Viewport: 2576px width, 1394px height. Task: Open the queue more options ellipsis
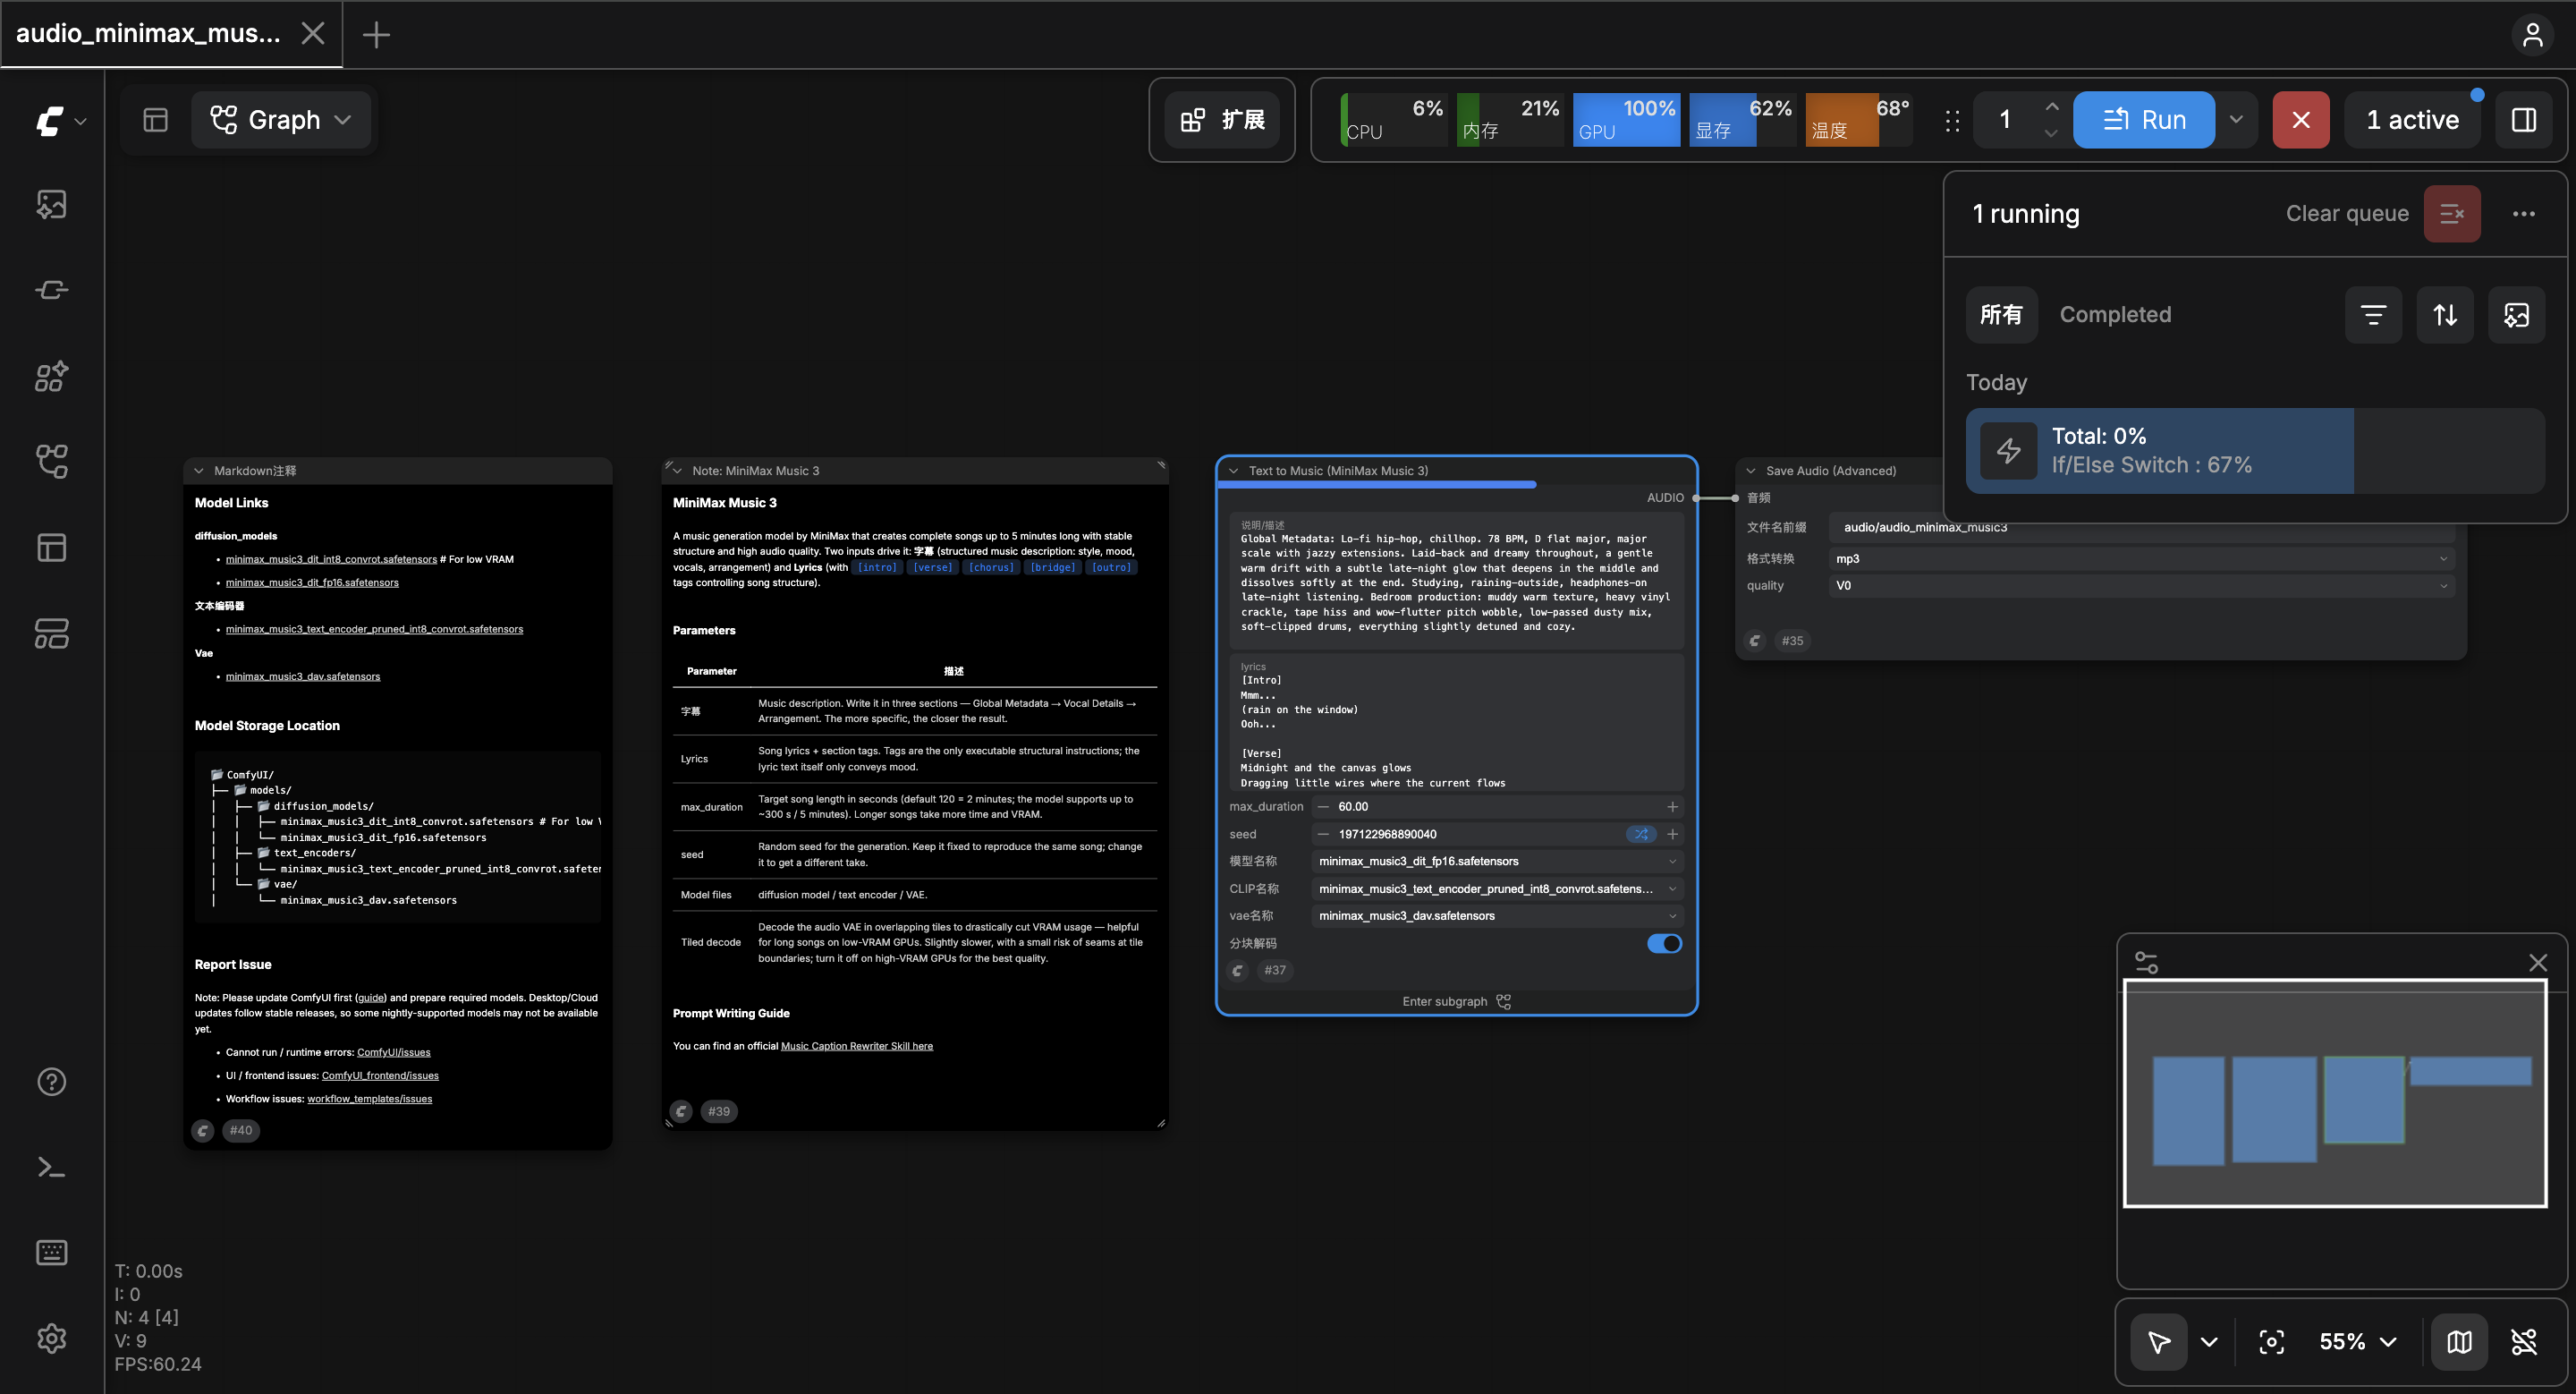2524,213
